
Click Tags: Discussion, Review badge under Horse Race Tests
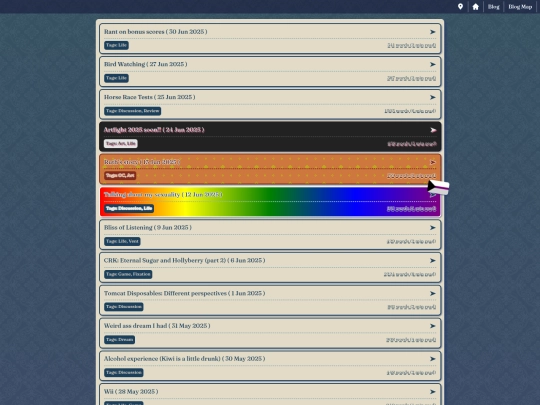click(x=133, y=111)
